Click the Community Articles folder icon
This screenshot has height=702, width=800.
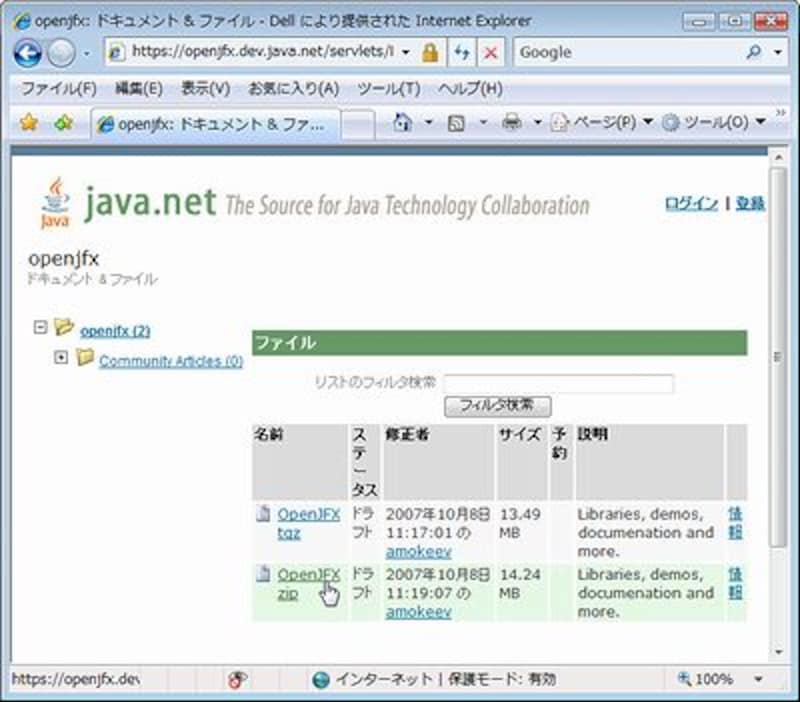85,357
